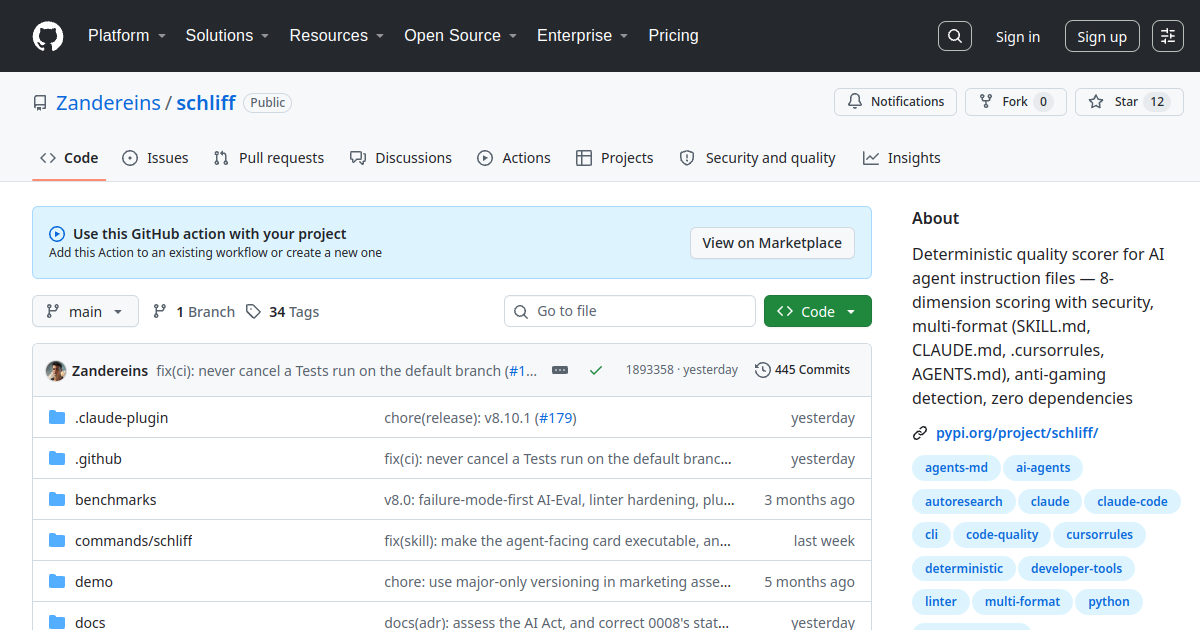View the 34 Tags link
This screenshot has height=630, width=1200.
283,311
